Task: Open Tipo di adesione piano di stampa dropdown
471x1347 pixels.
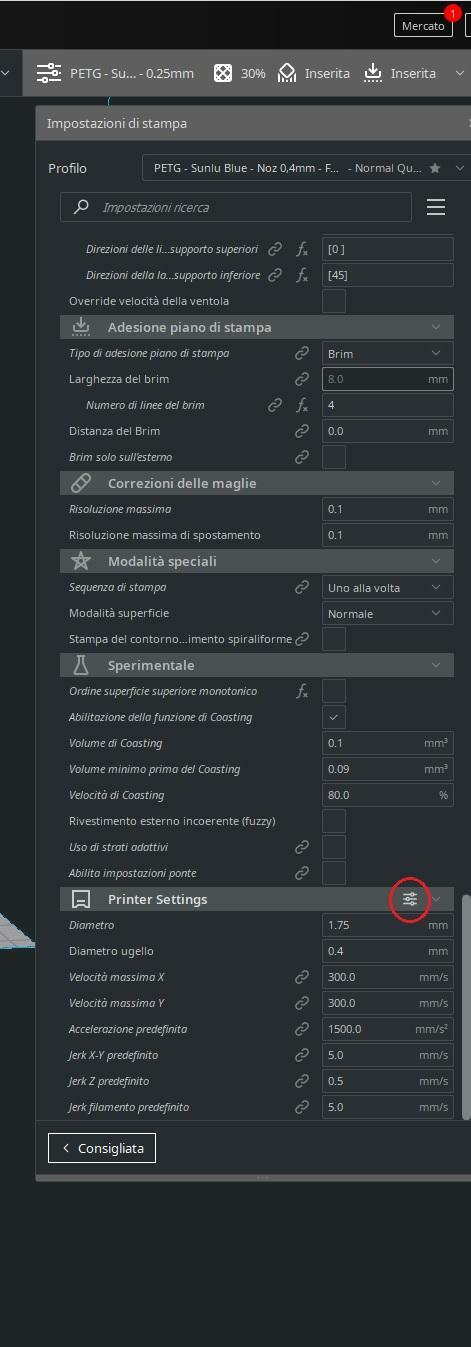Action: click(388, 353)
